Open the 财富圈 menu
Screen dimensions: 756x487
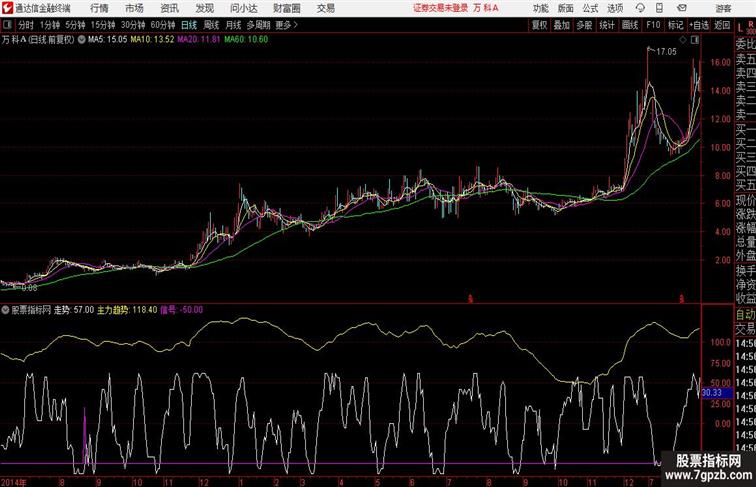(286, 8)
